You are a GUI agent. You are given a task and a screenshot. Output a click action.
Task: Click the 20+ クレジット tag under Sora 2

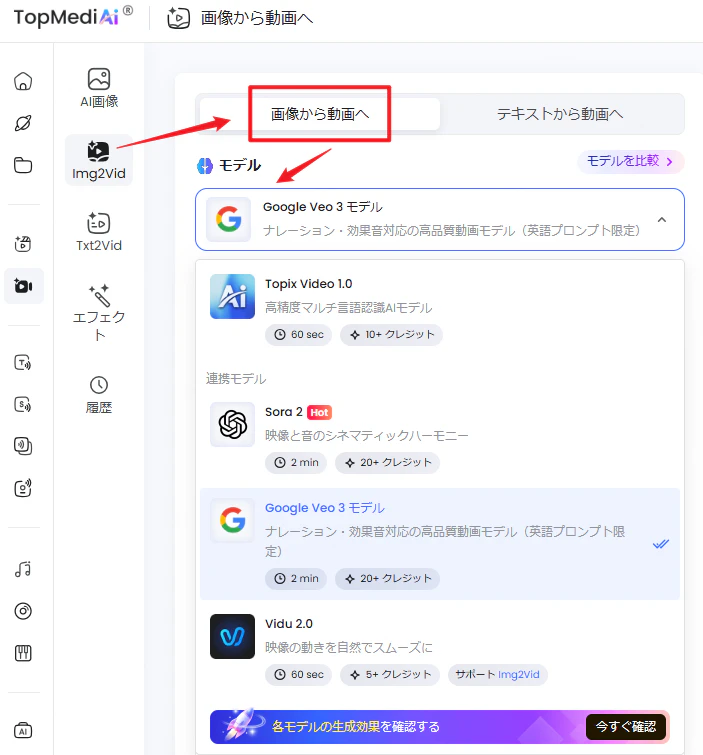click(387, 462)
